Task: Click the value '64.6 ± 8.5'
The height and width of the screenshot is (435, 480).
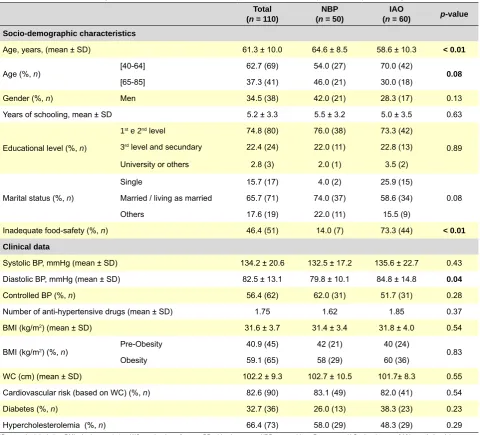Action: pyautogui.click(x=329, y=50)
